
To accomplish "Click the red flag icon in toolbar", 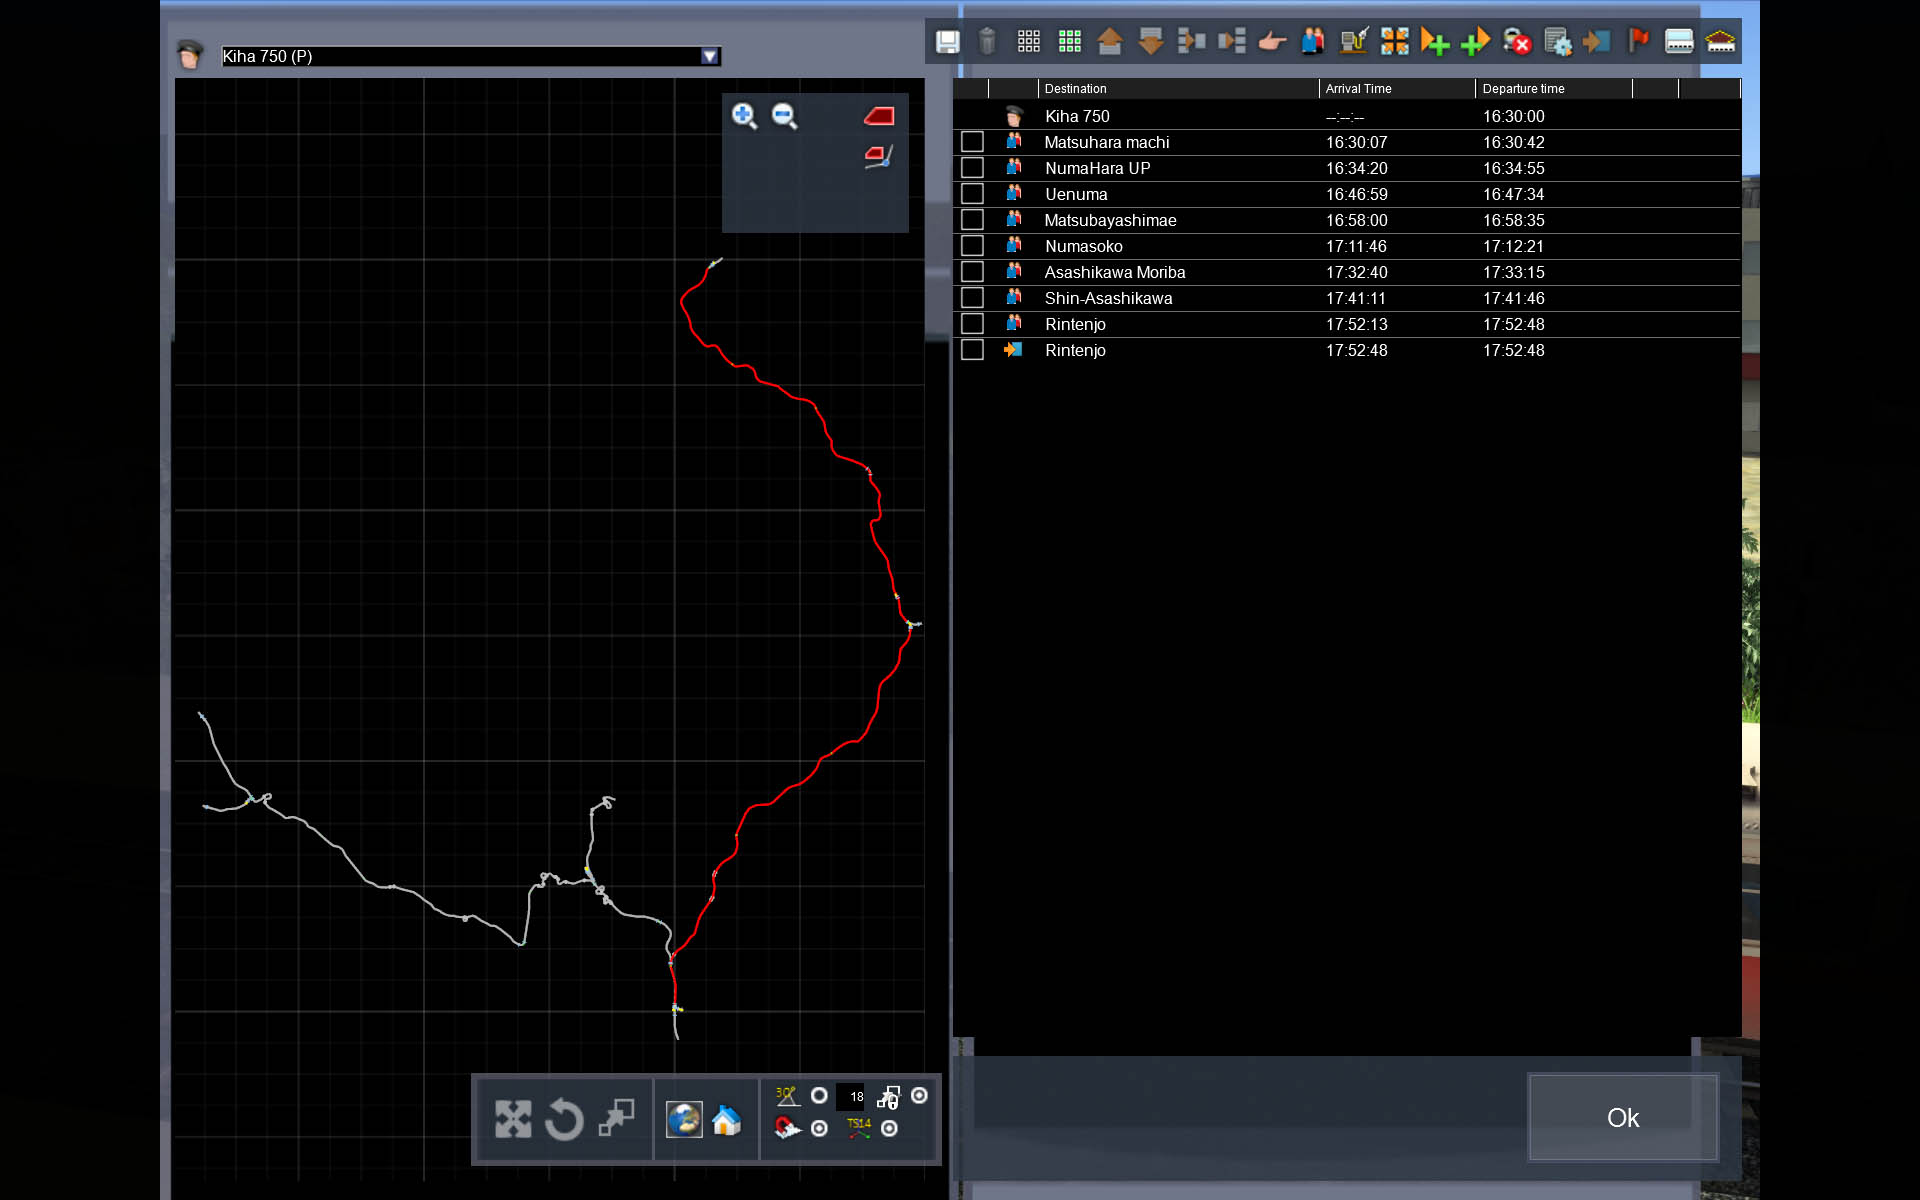I will 1638,41.
